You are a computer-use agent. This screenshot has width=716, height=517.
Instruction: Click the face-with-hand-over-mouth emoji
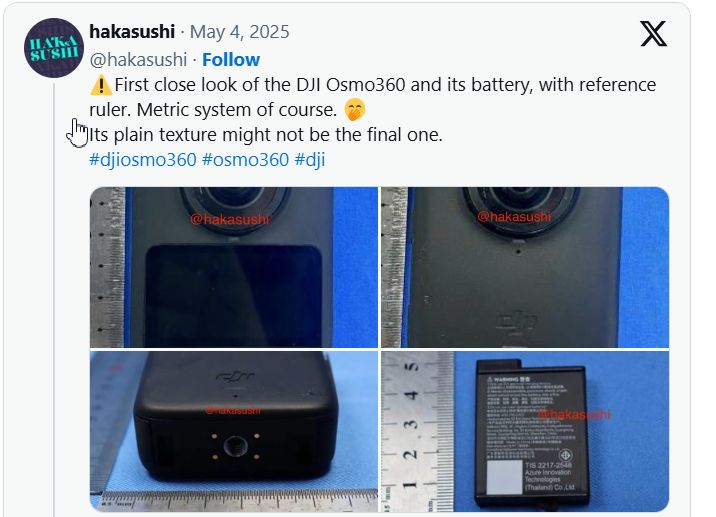pos(354,110)
